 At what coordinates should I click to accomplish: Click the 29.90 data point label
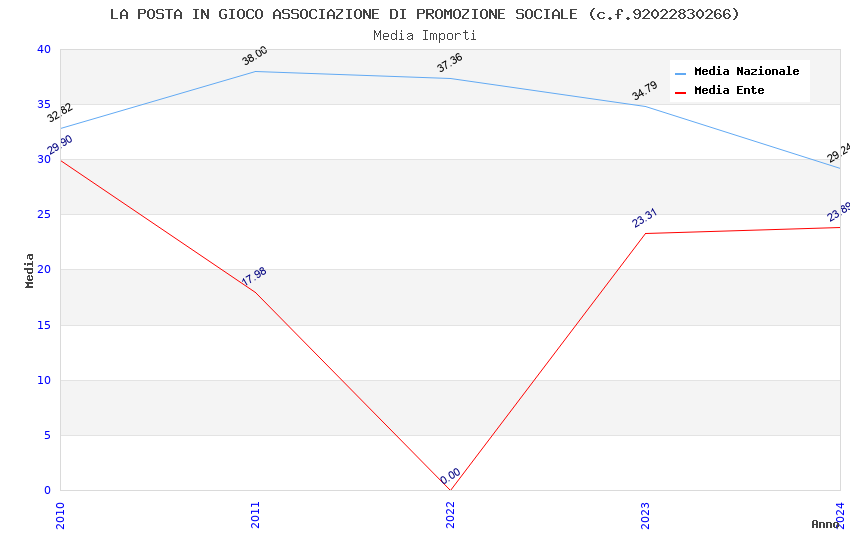point(60,145)
